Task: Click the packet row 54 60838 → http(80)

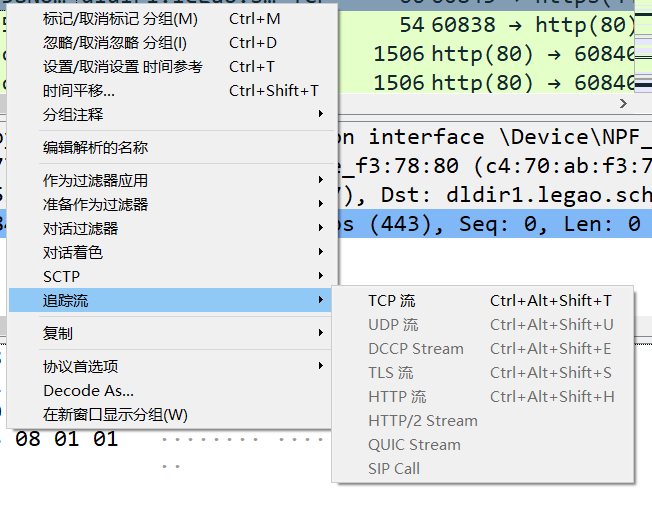Action: 500,24
